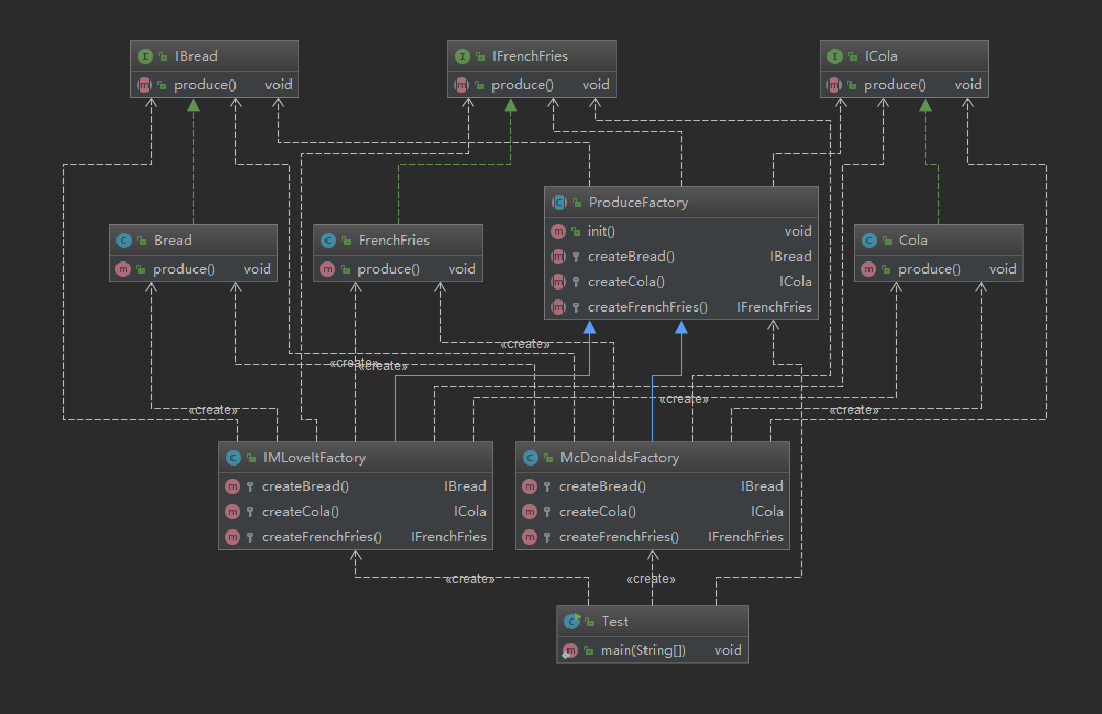1102x714 pixels.
Task: Click the IFrenchFries interface icon
Action: point(462,56)
